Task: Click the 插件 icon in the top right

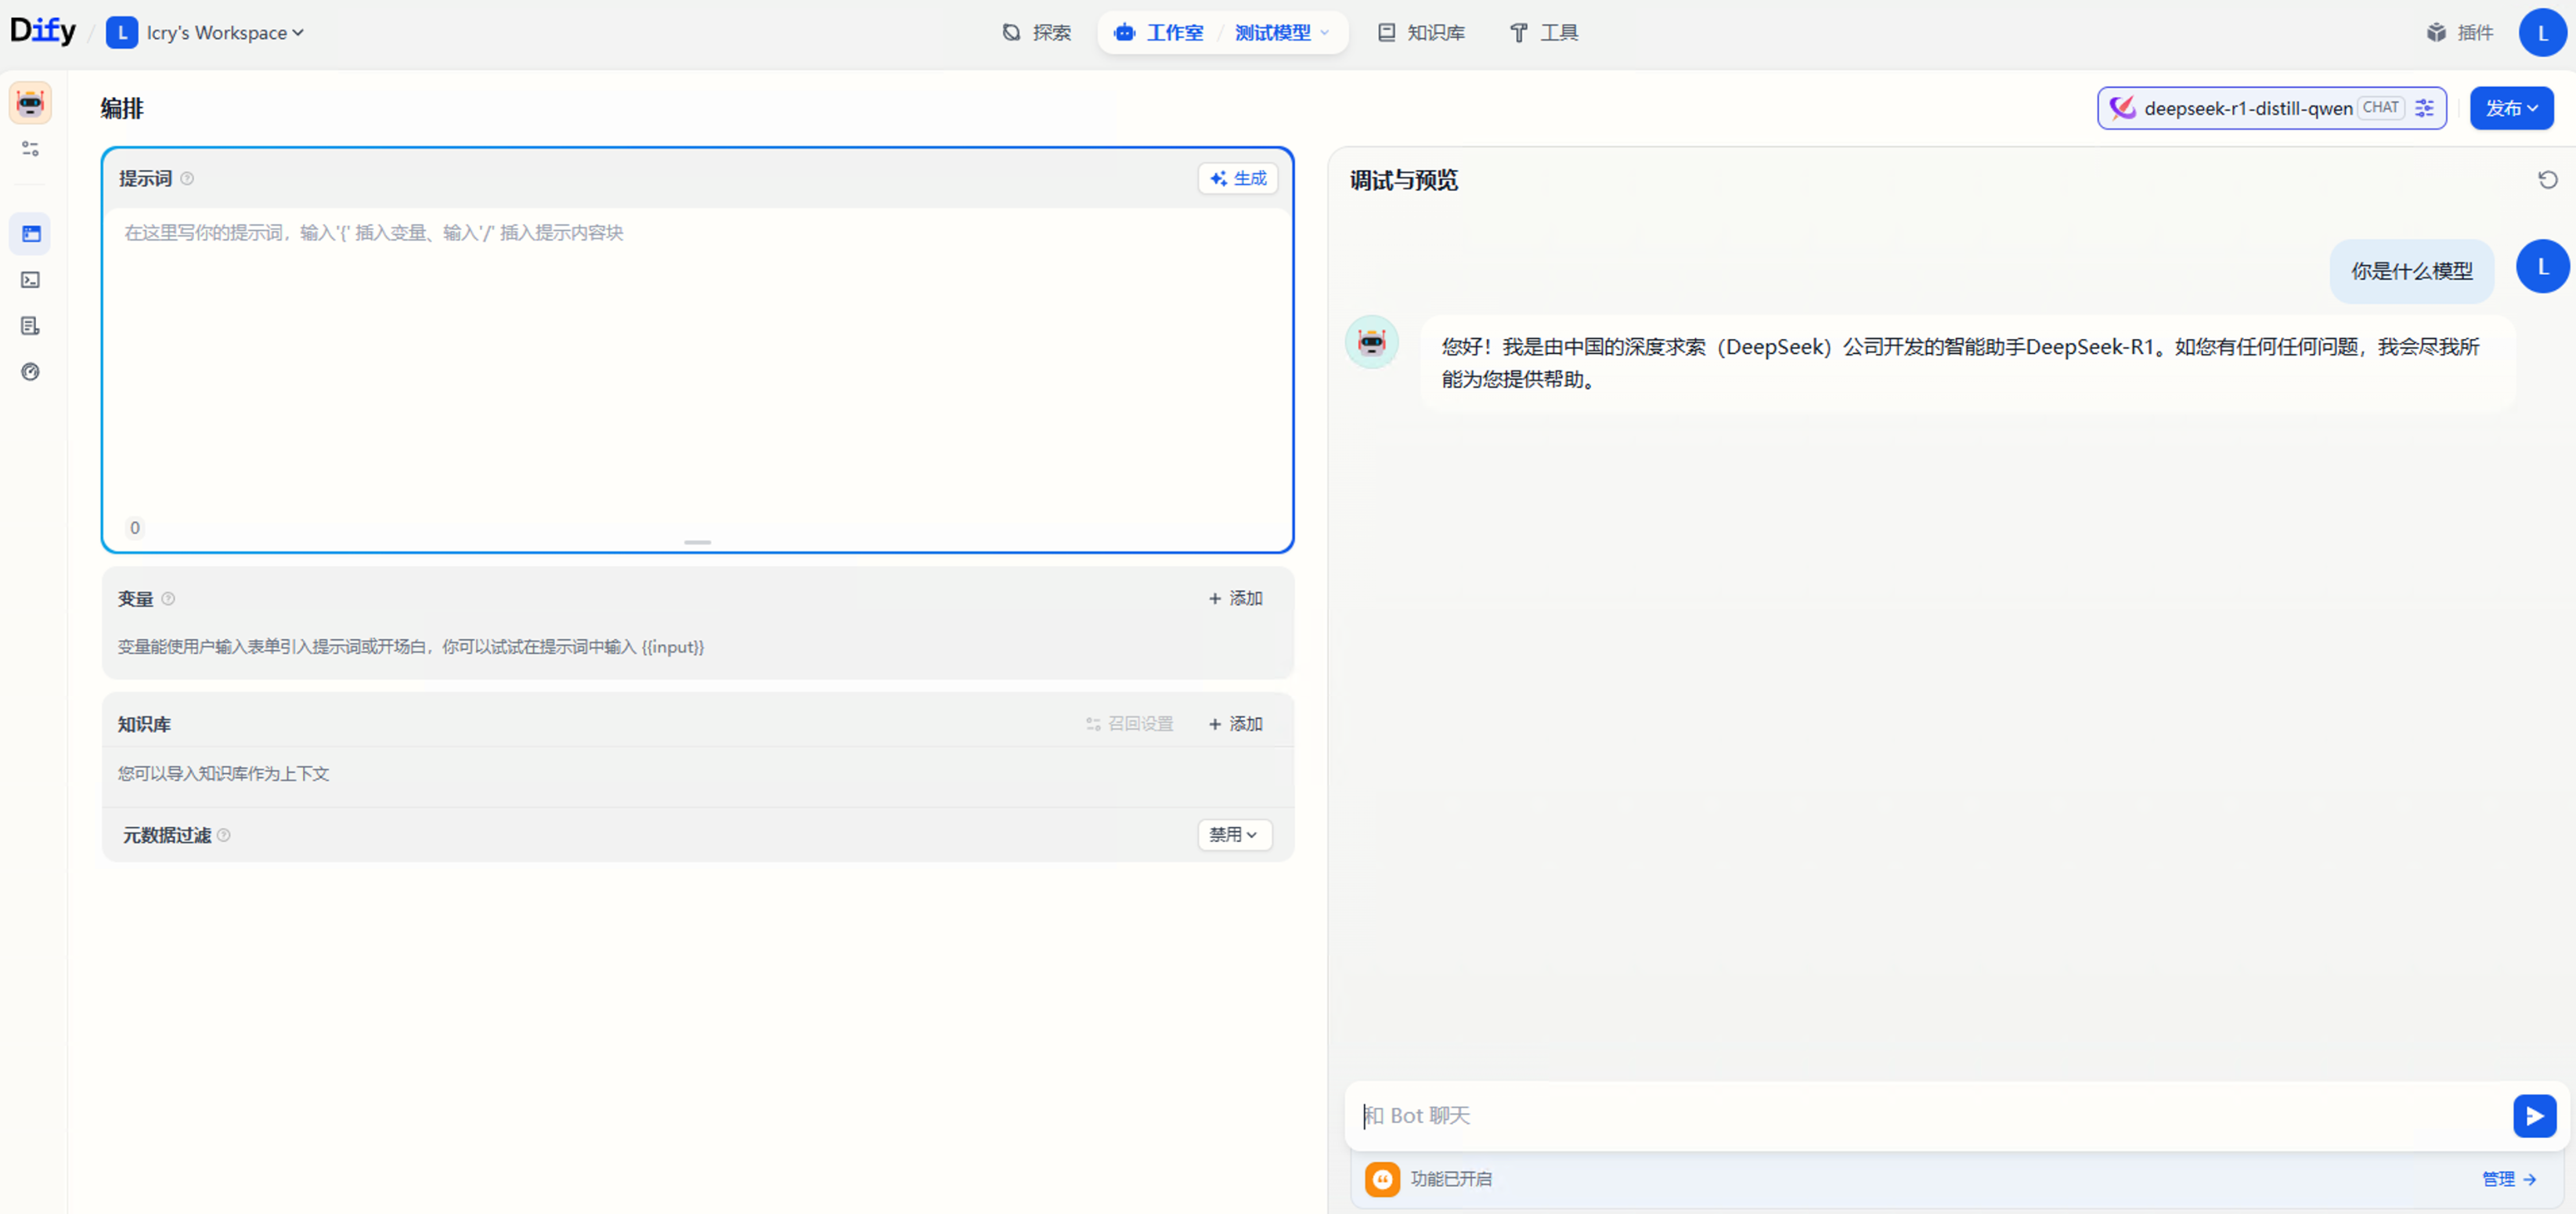Action: 2437,32
